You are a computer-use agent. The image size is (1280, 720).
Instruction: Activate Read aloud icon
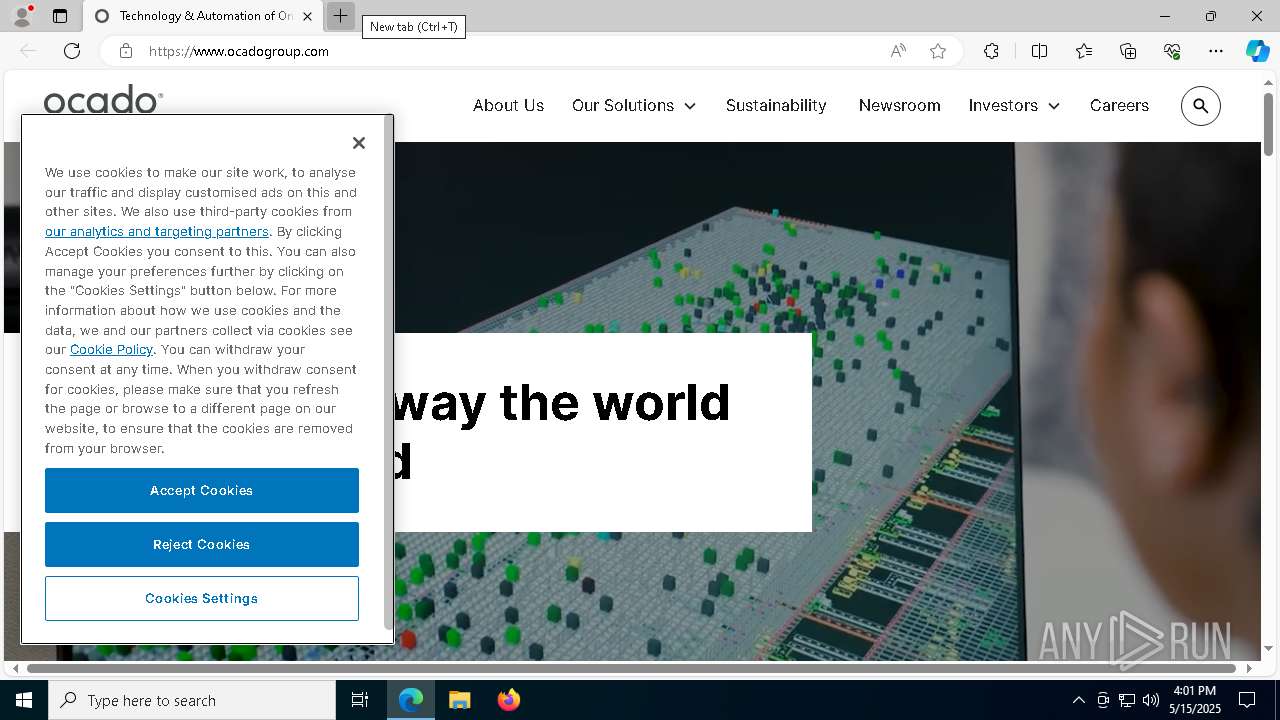(898, 51)
